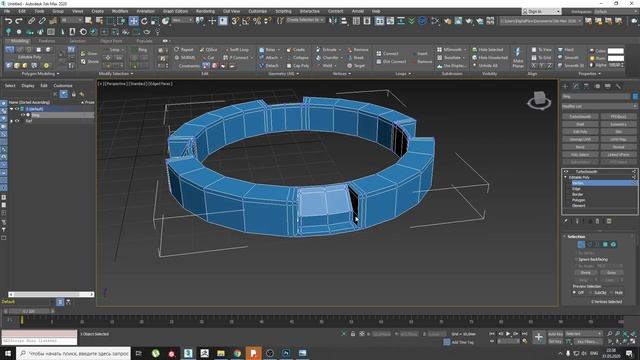Image resolution: width=640 pixels, height=360 pixels.
Task: Open the Modifiers menu
Action: 120,11
